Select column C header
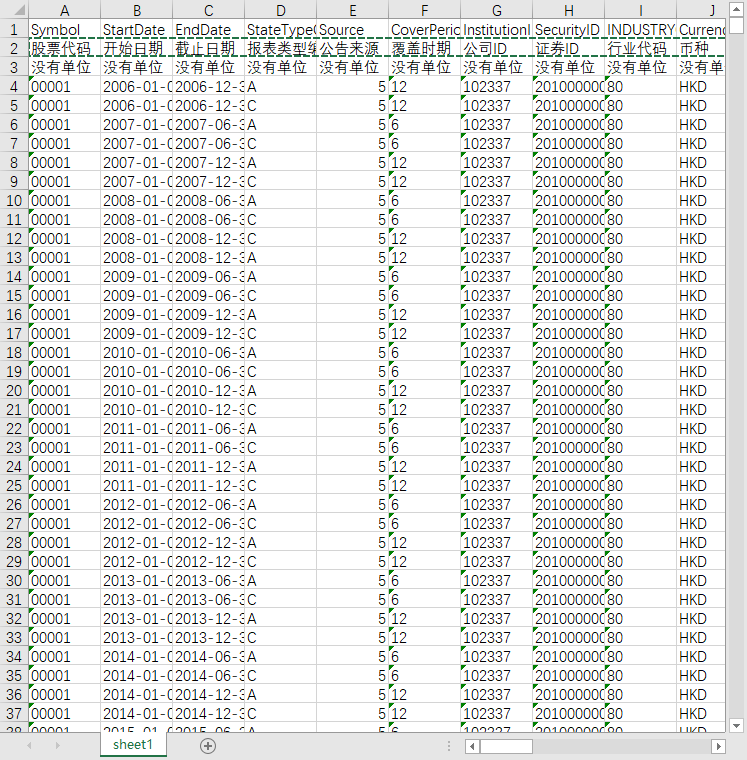Screen dimensions: 747x760 coord(208,10)
